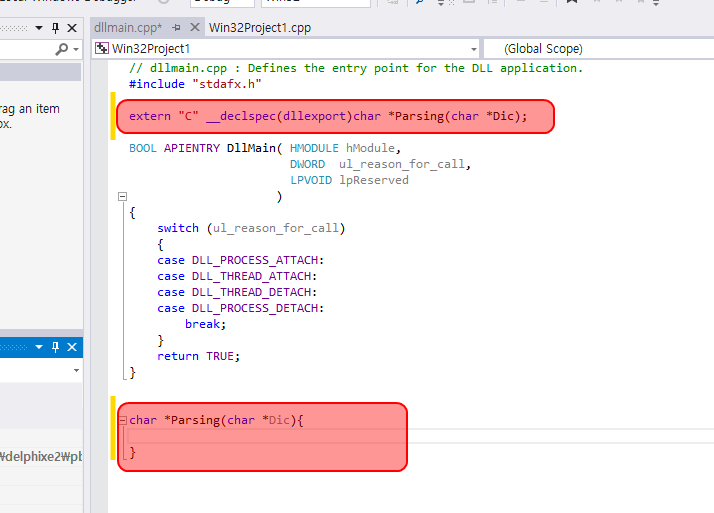
Task: Open window position menu of top-left panel
Action: pos(39,27)
